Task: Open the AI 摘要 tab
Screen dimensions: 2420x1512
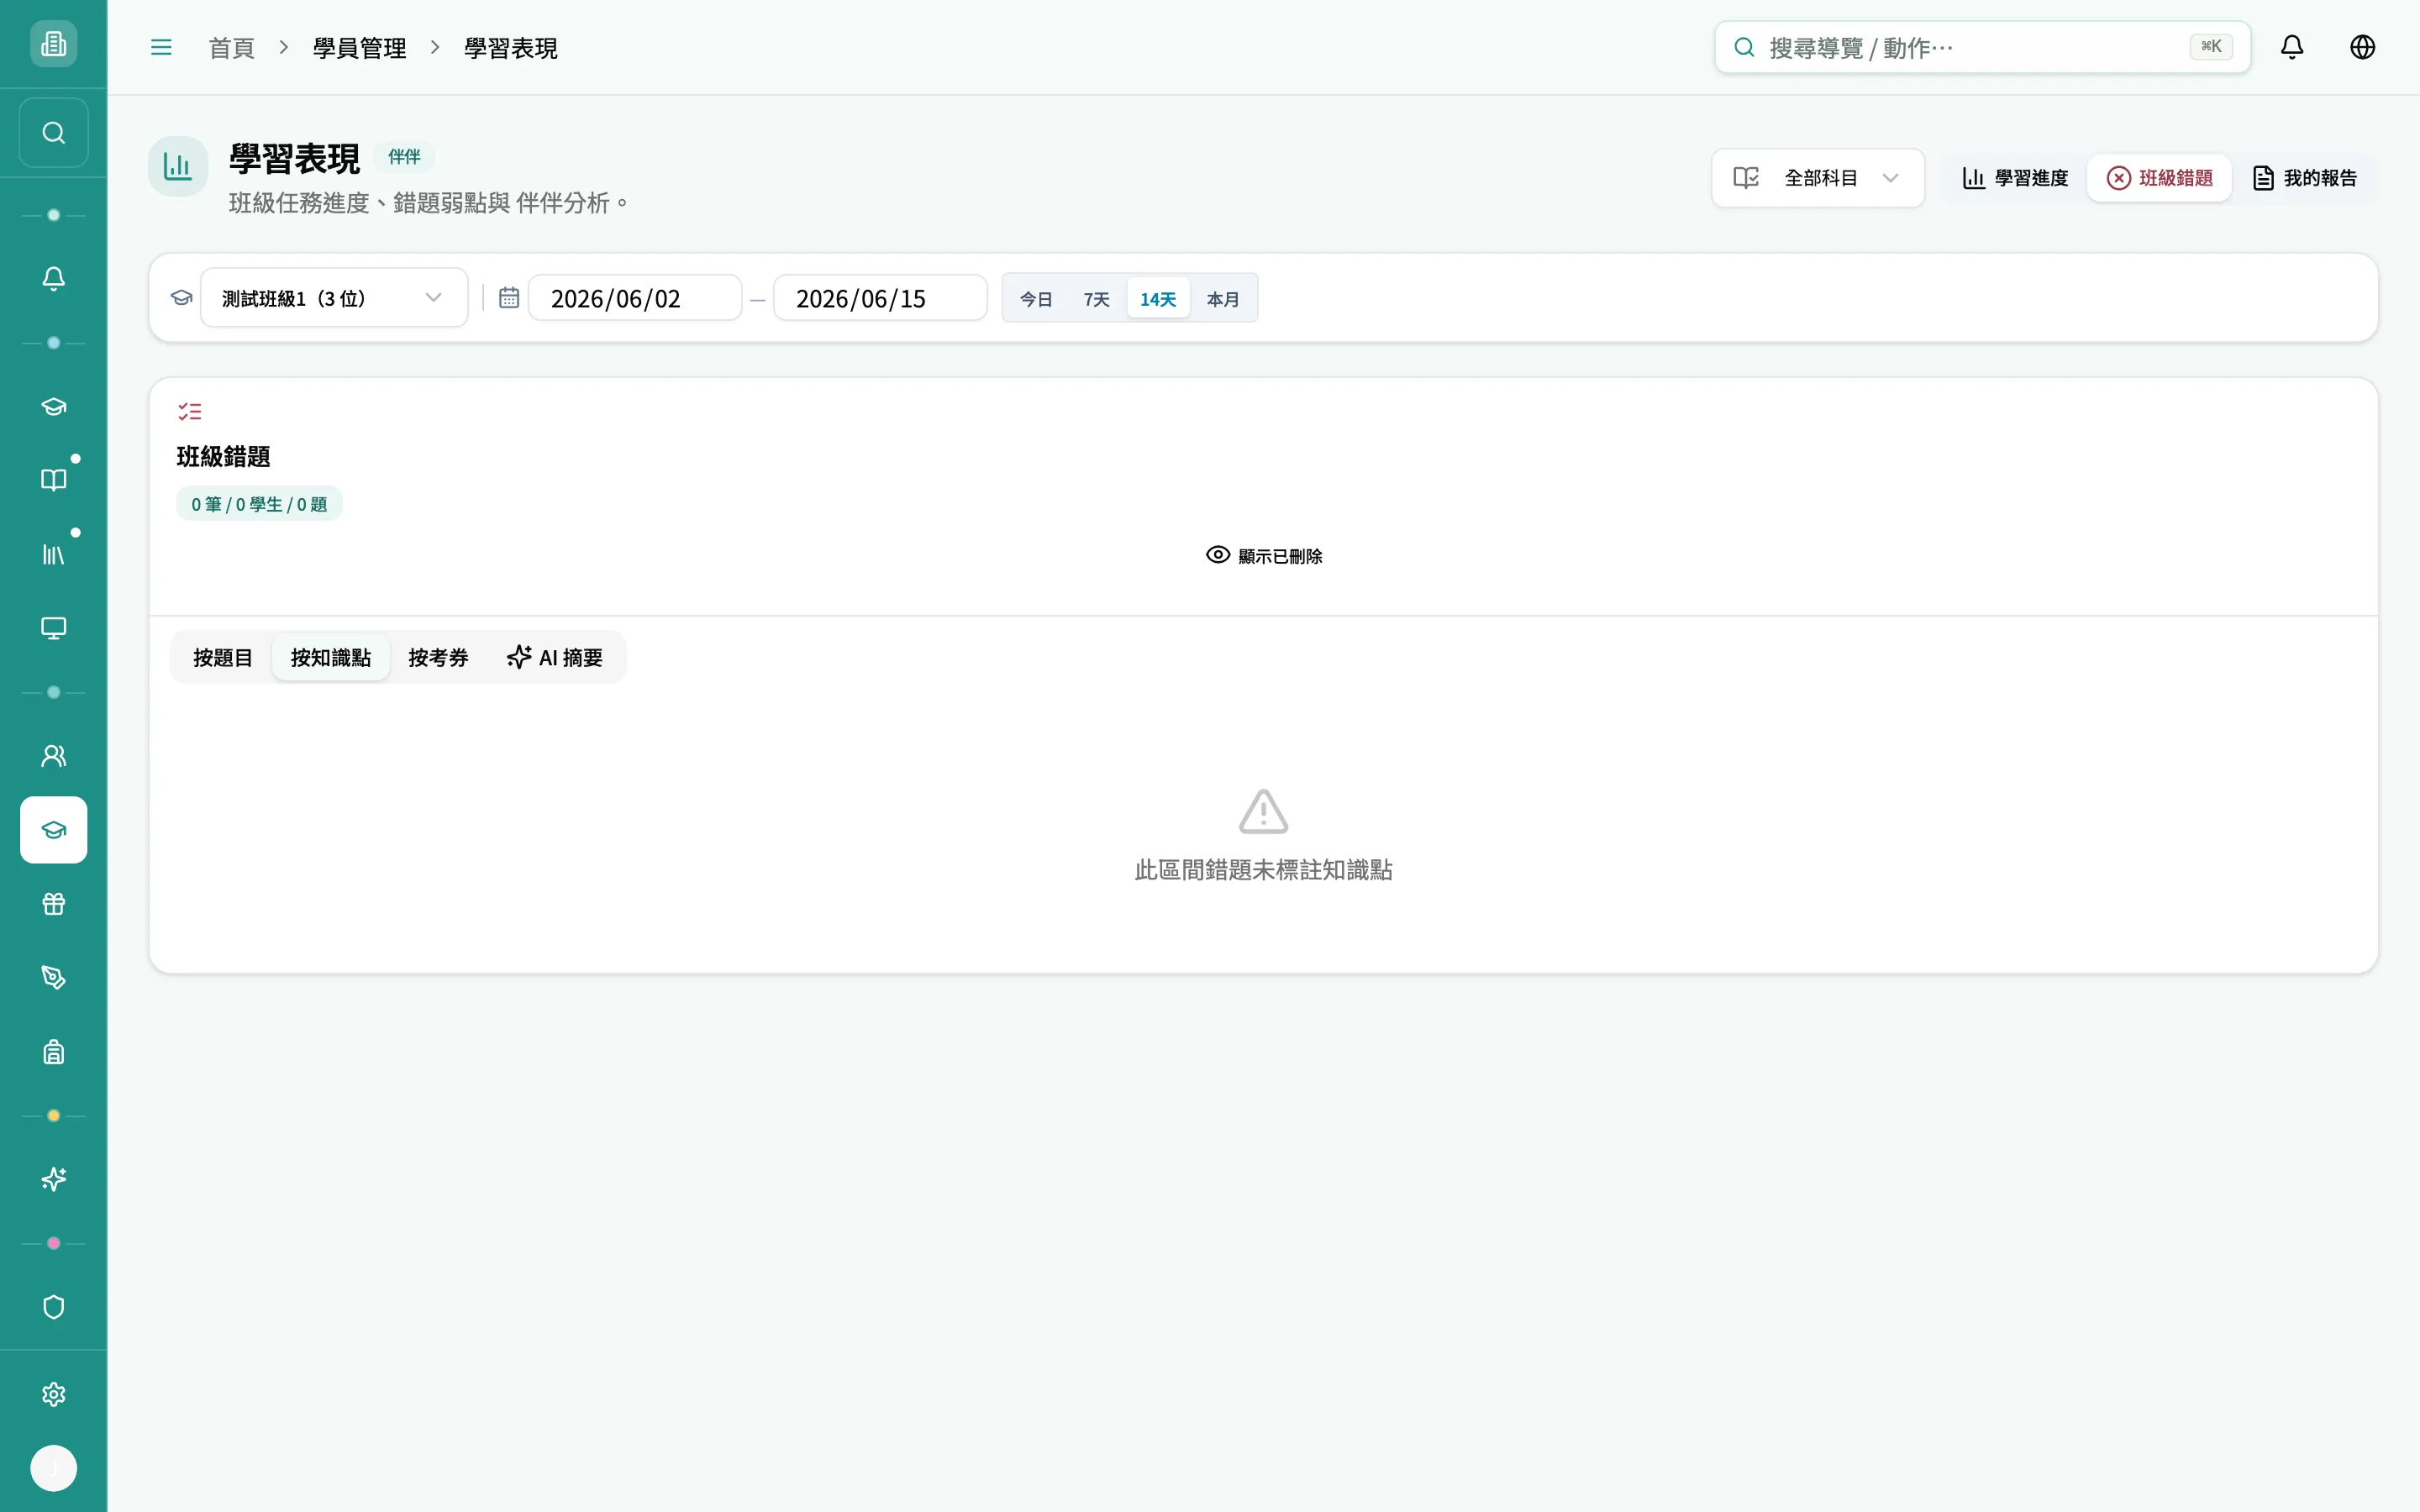Action: [555, 658]
